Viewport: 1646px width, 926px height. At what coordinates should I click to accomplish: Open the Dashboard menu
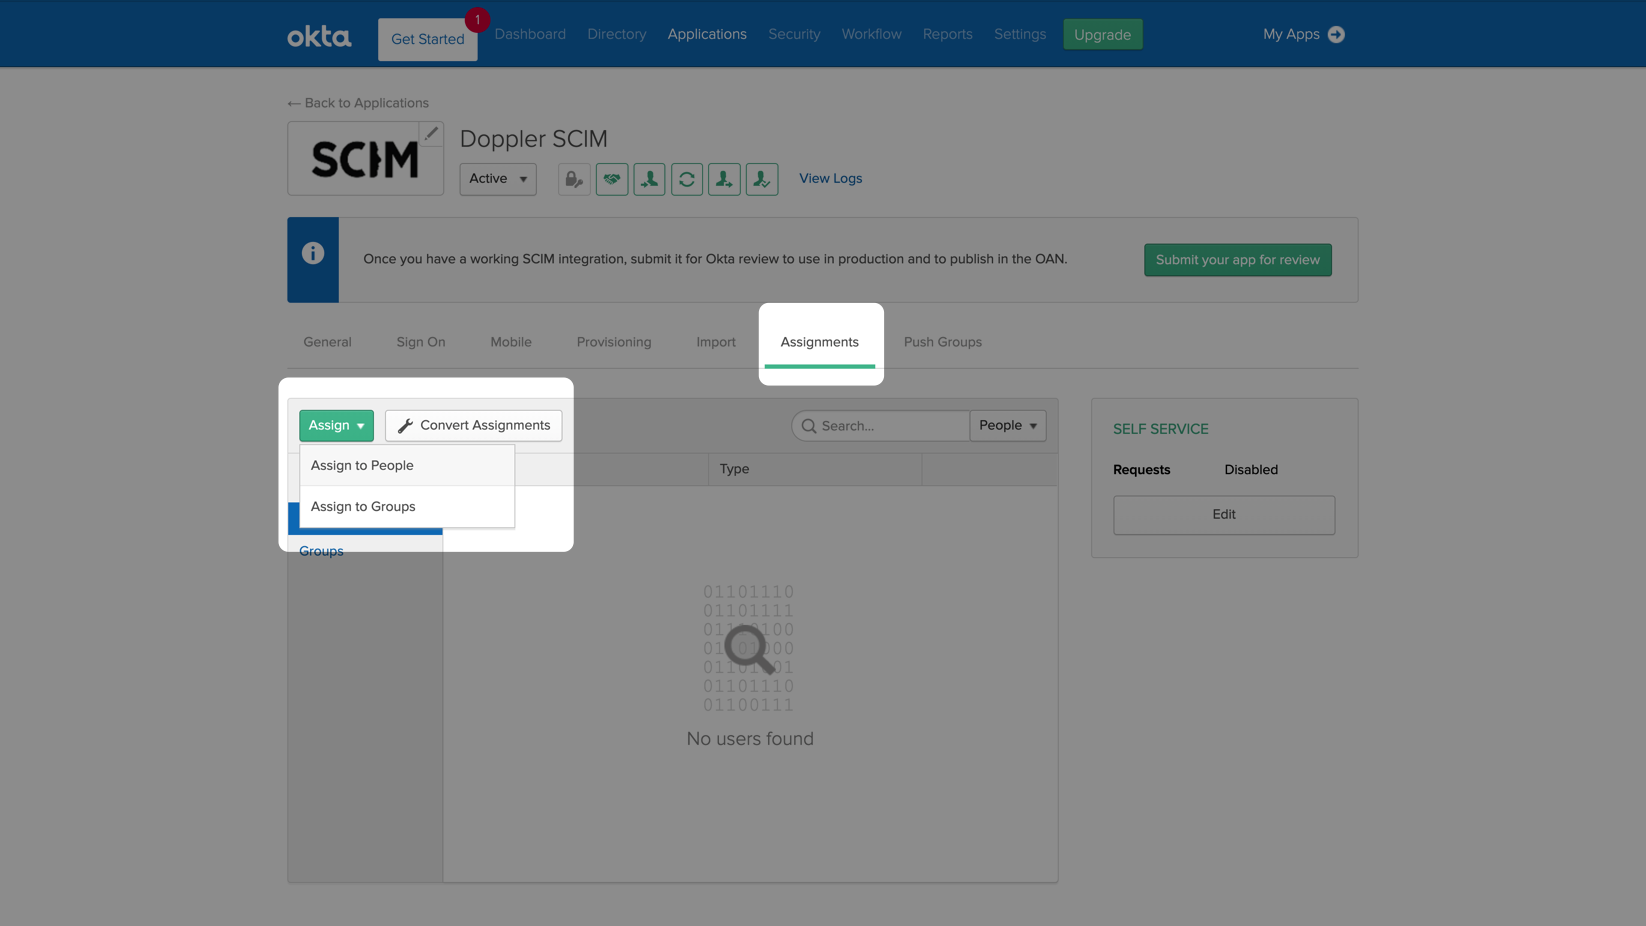click(x=530, y=34)
